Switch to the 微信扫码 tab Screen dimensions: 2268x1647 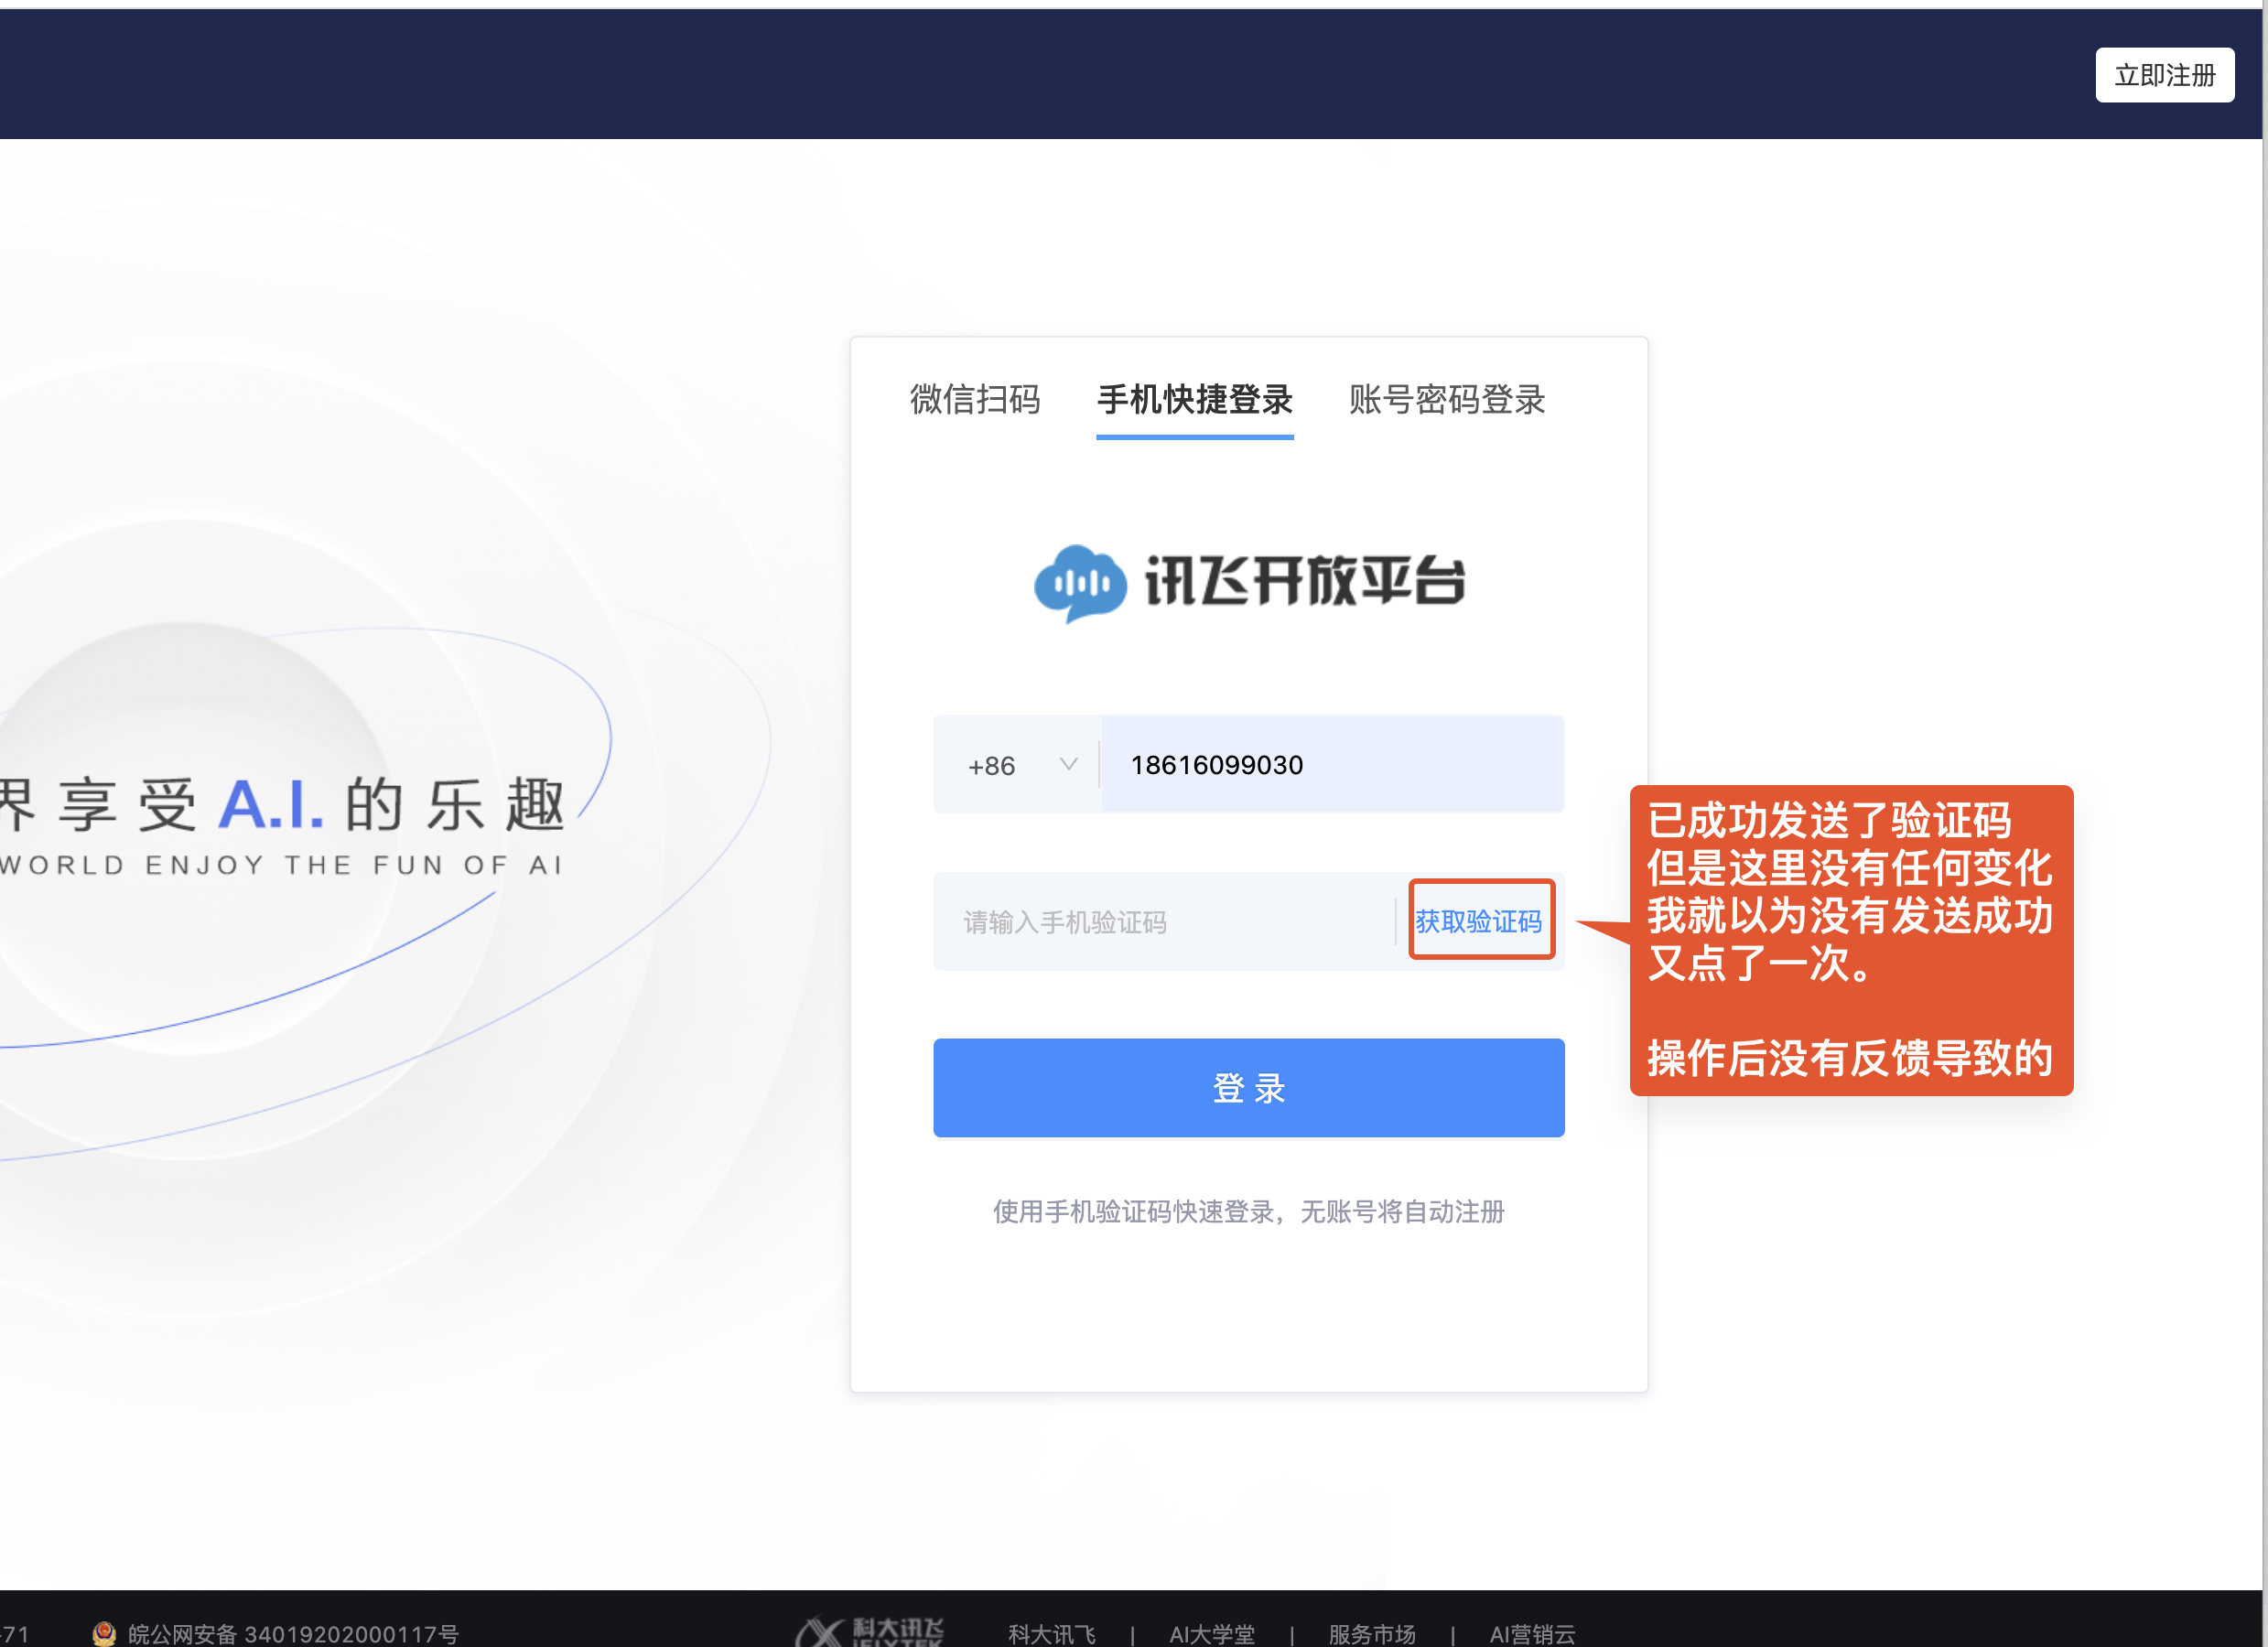[975, 399]
